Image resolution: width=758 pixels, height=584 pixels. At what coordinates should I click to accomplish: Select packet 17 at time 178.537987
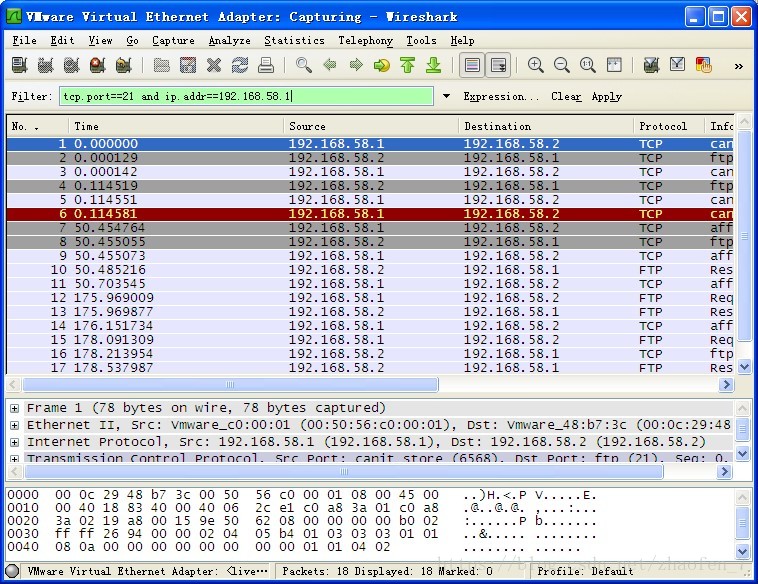coord(370,368)
